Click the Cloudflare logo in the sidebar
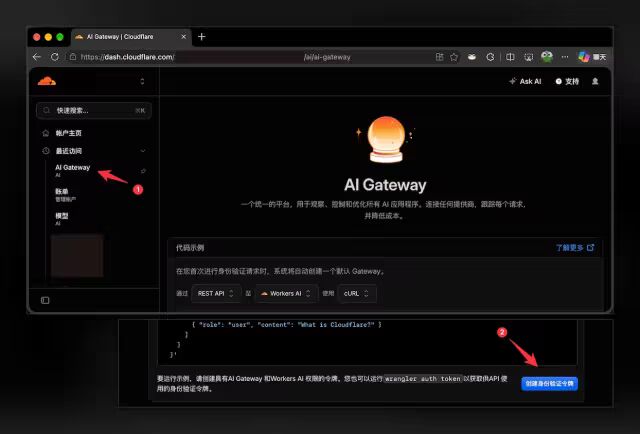This screenshot has width=640, height=434. tap(47, 81)
